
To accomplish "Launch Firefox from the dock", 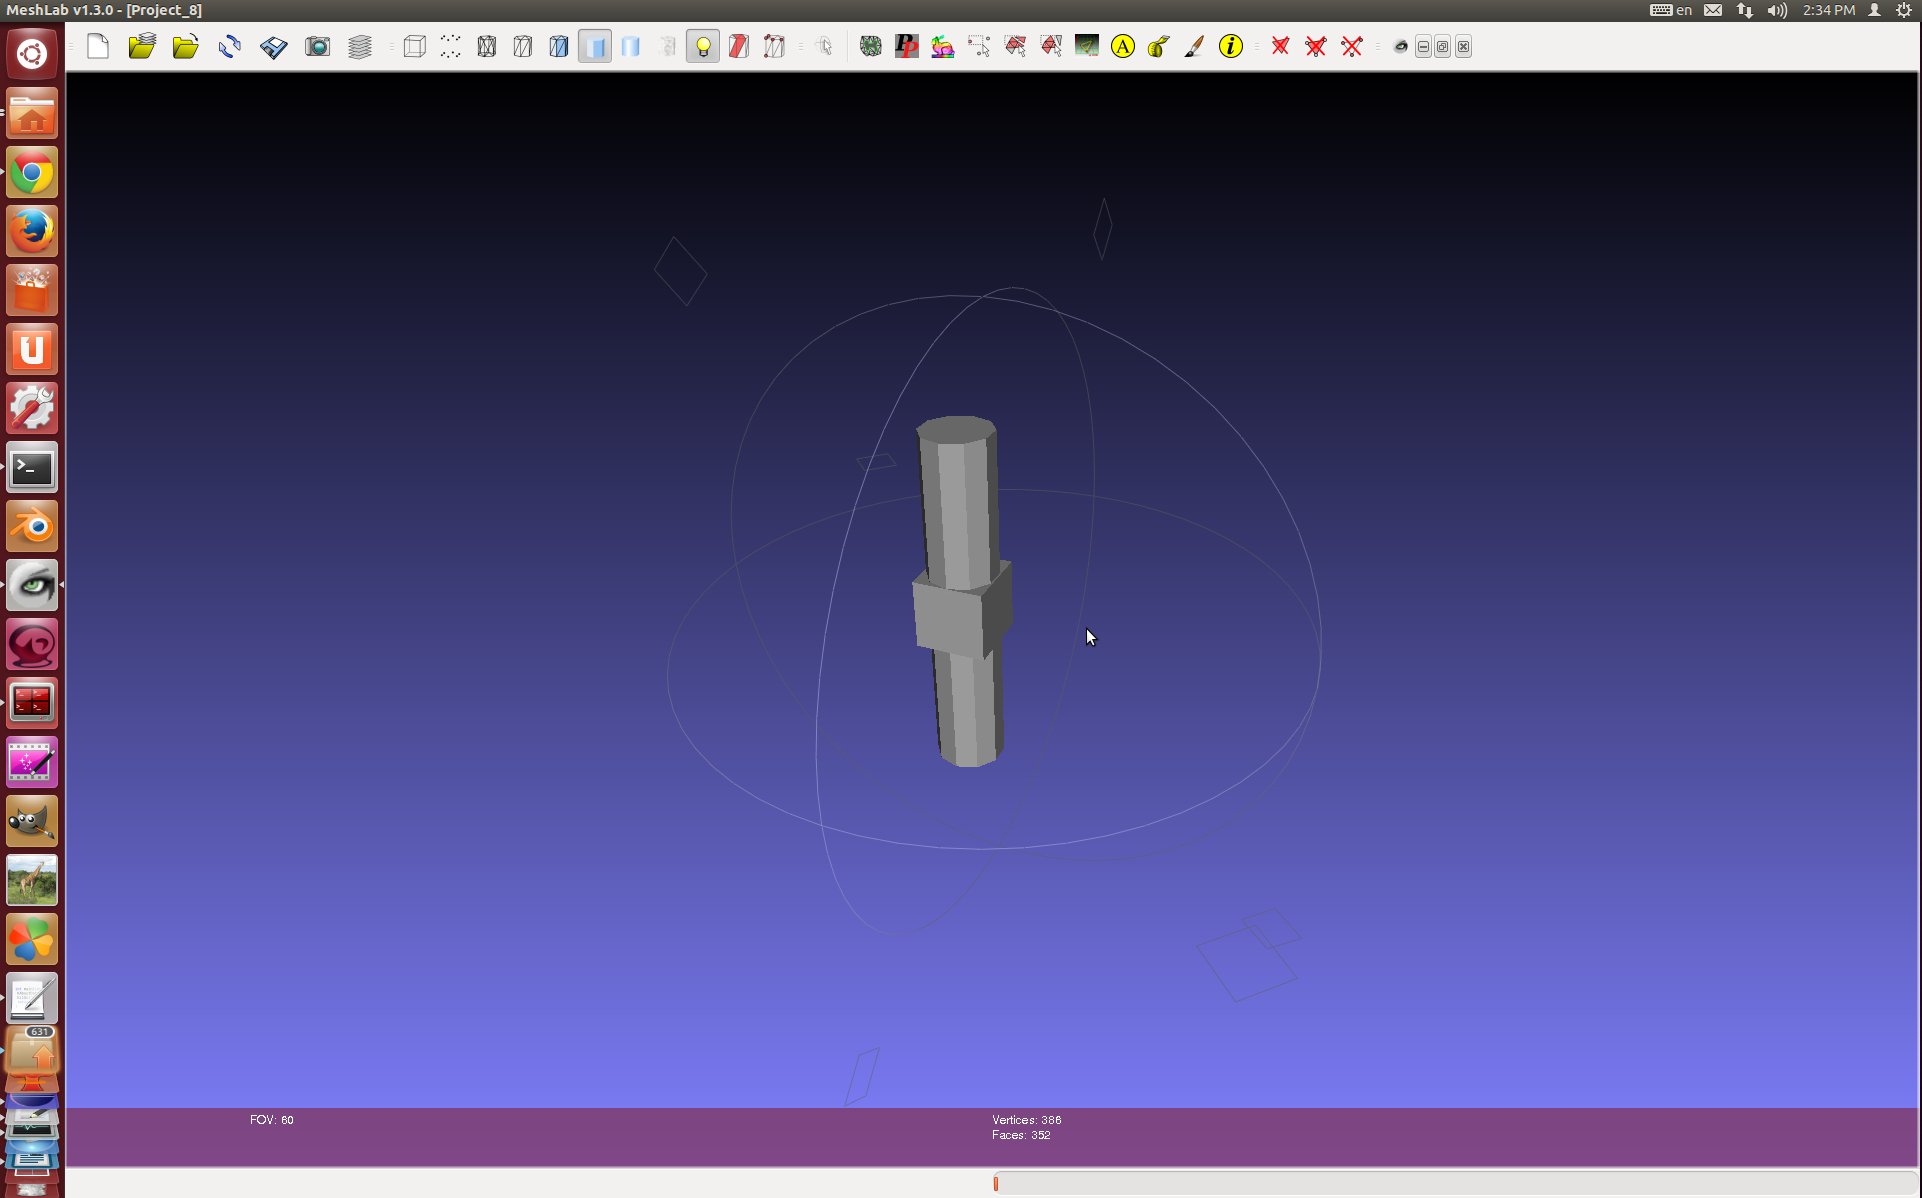I will pyautogui.click(x=32, y=232).
